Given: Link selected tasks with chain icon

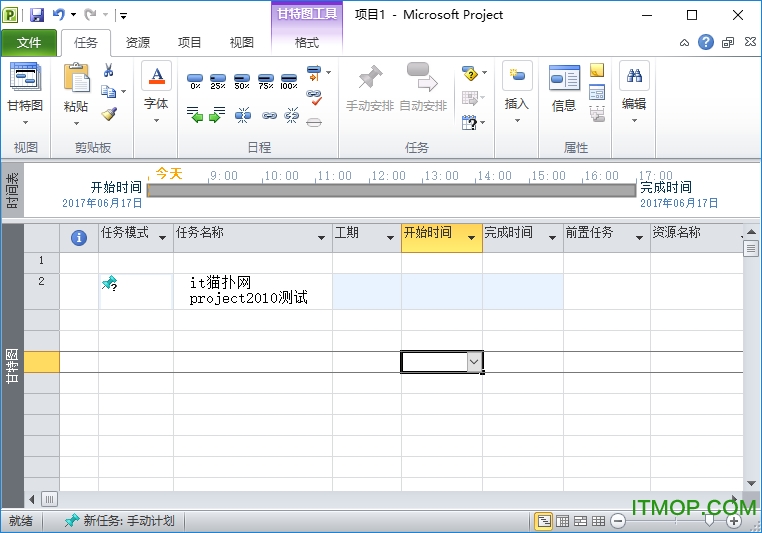Looking at the screenshot, I should [x=269, y=115].
